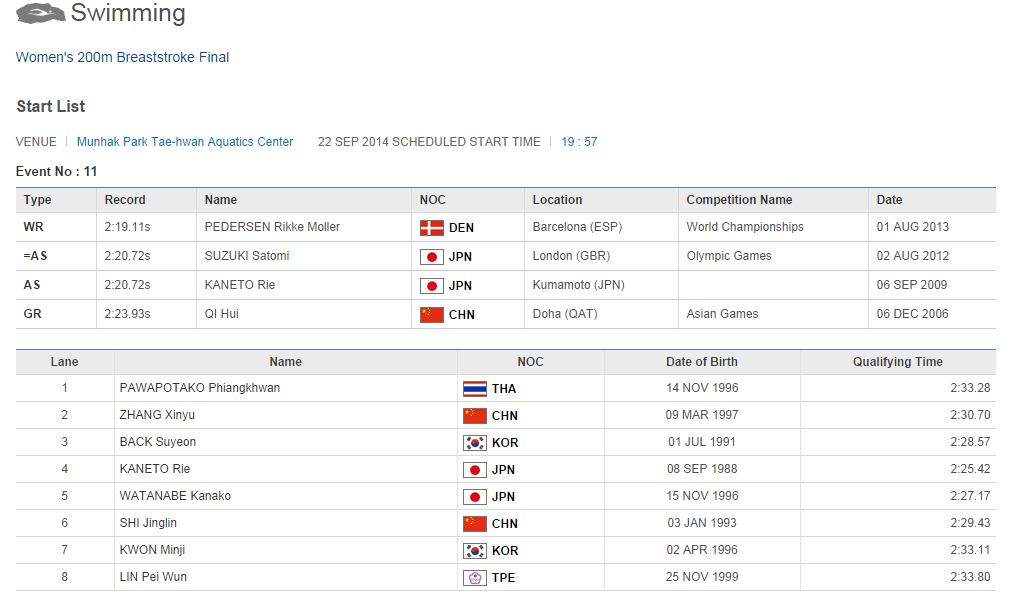Click the 19 : 57 scheduled start time
Viewport: 1018px width, 592px height.
click(579, 142)
